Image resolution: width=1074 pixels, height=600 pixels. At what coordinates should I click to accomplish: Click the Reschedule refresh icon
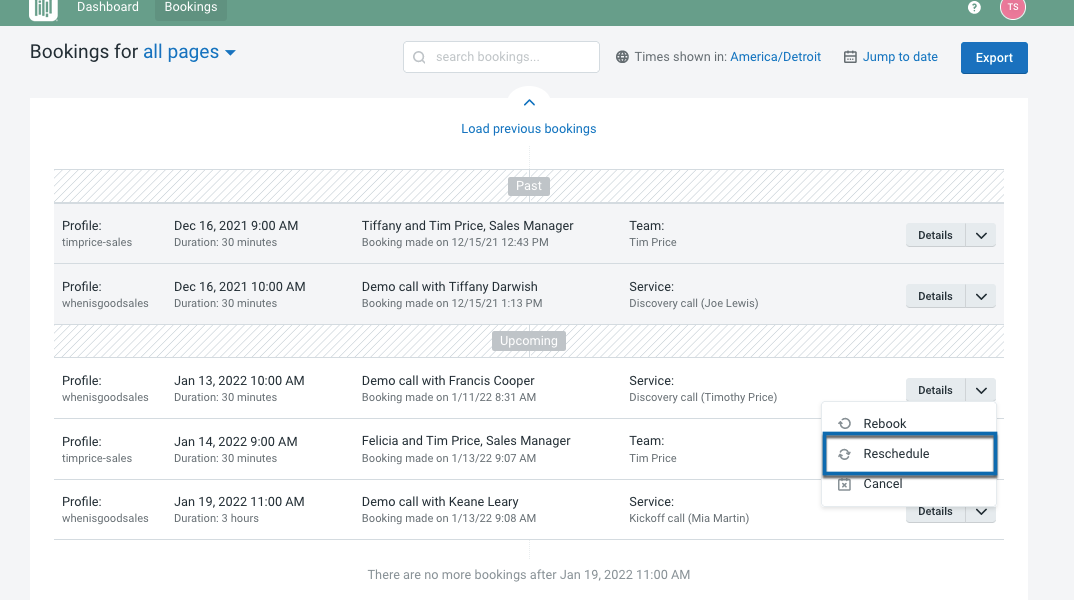(x=845, y=453)
